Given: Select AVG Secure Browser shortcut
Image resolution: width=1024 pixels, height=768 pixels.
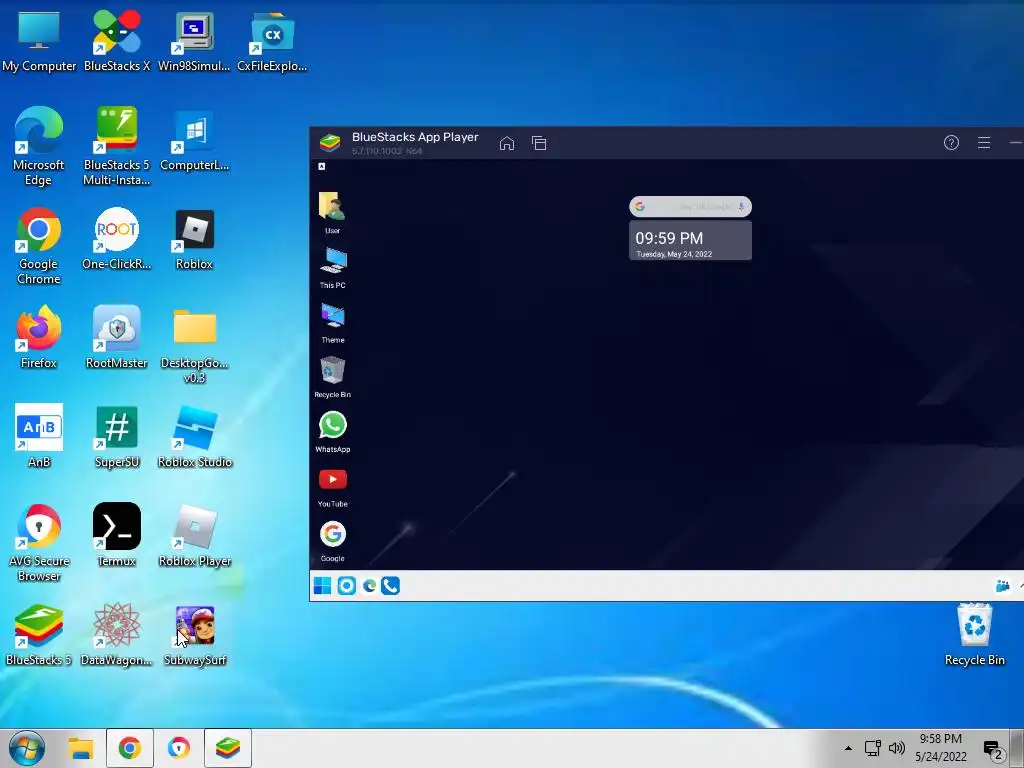Looking at the screenshot, I should click(39, 542).
